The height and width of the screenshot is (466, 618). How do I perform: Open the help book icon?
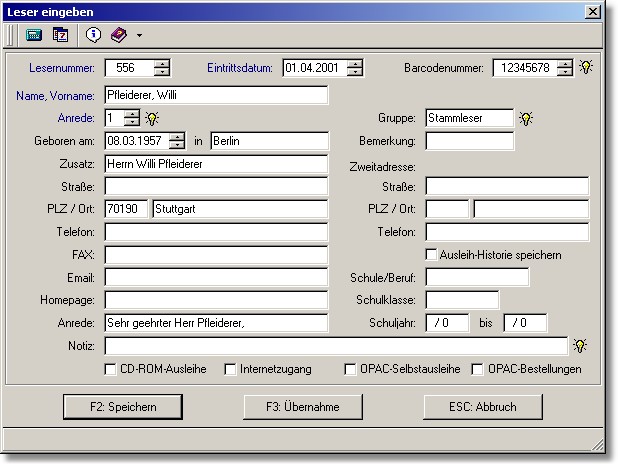point(119,35)
